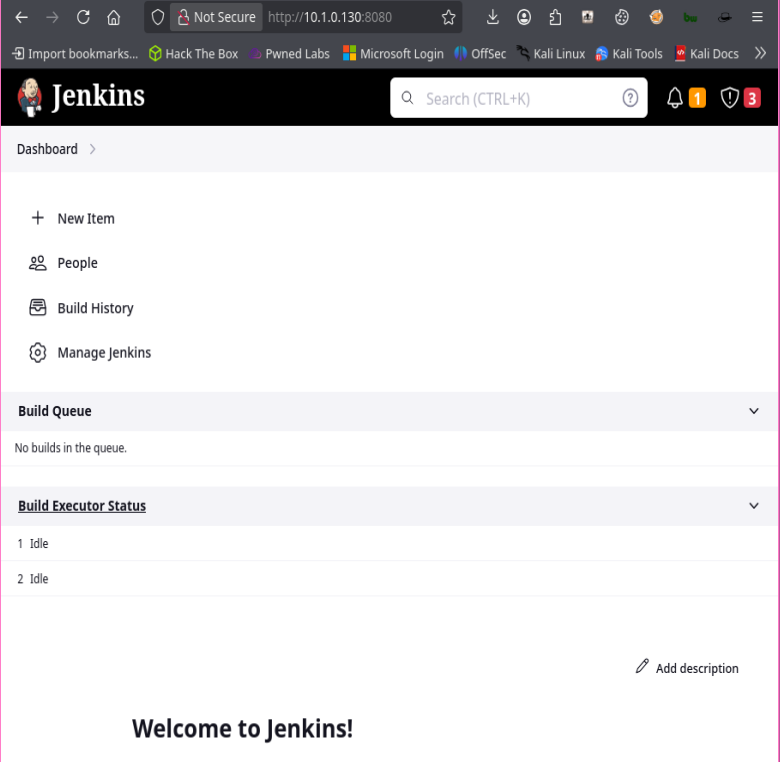Viewport: 780px width, 762px height.
Task: Open OffSec bookmark
Action: (480, 54)
